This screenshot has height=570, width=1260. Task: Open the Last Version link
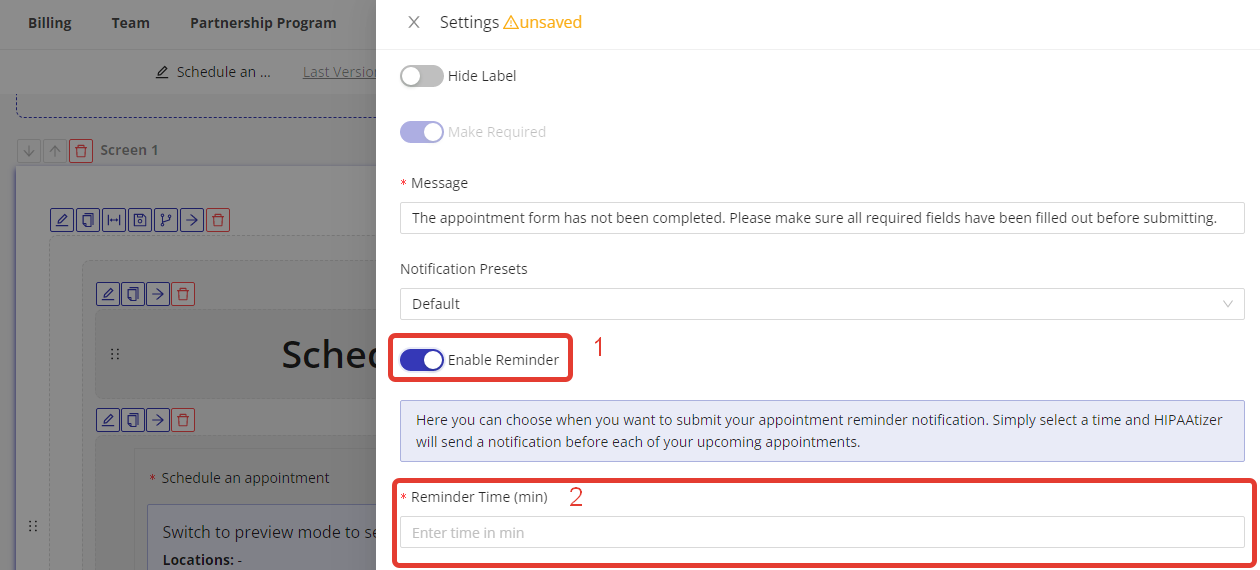[x=339, y=72]
